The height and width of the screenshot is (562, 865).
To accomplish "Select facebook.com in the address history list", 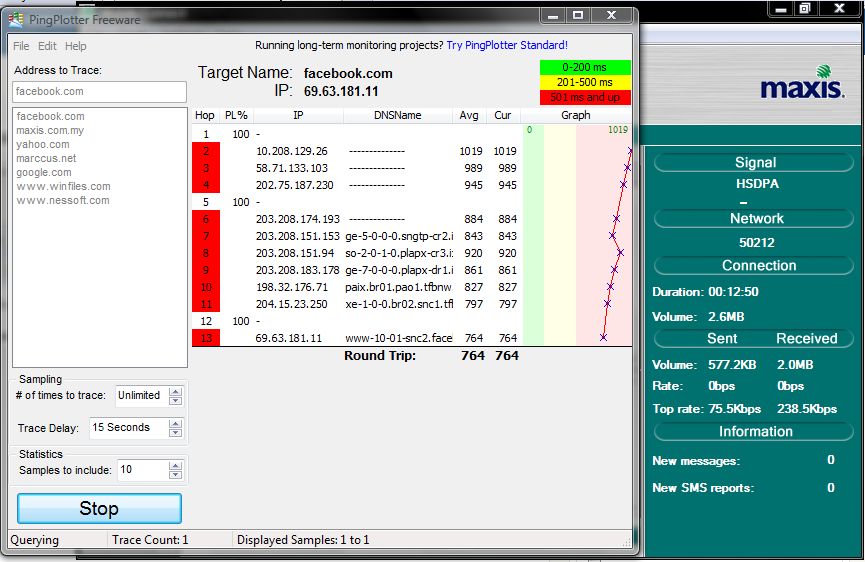I will point(50,116).
